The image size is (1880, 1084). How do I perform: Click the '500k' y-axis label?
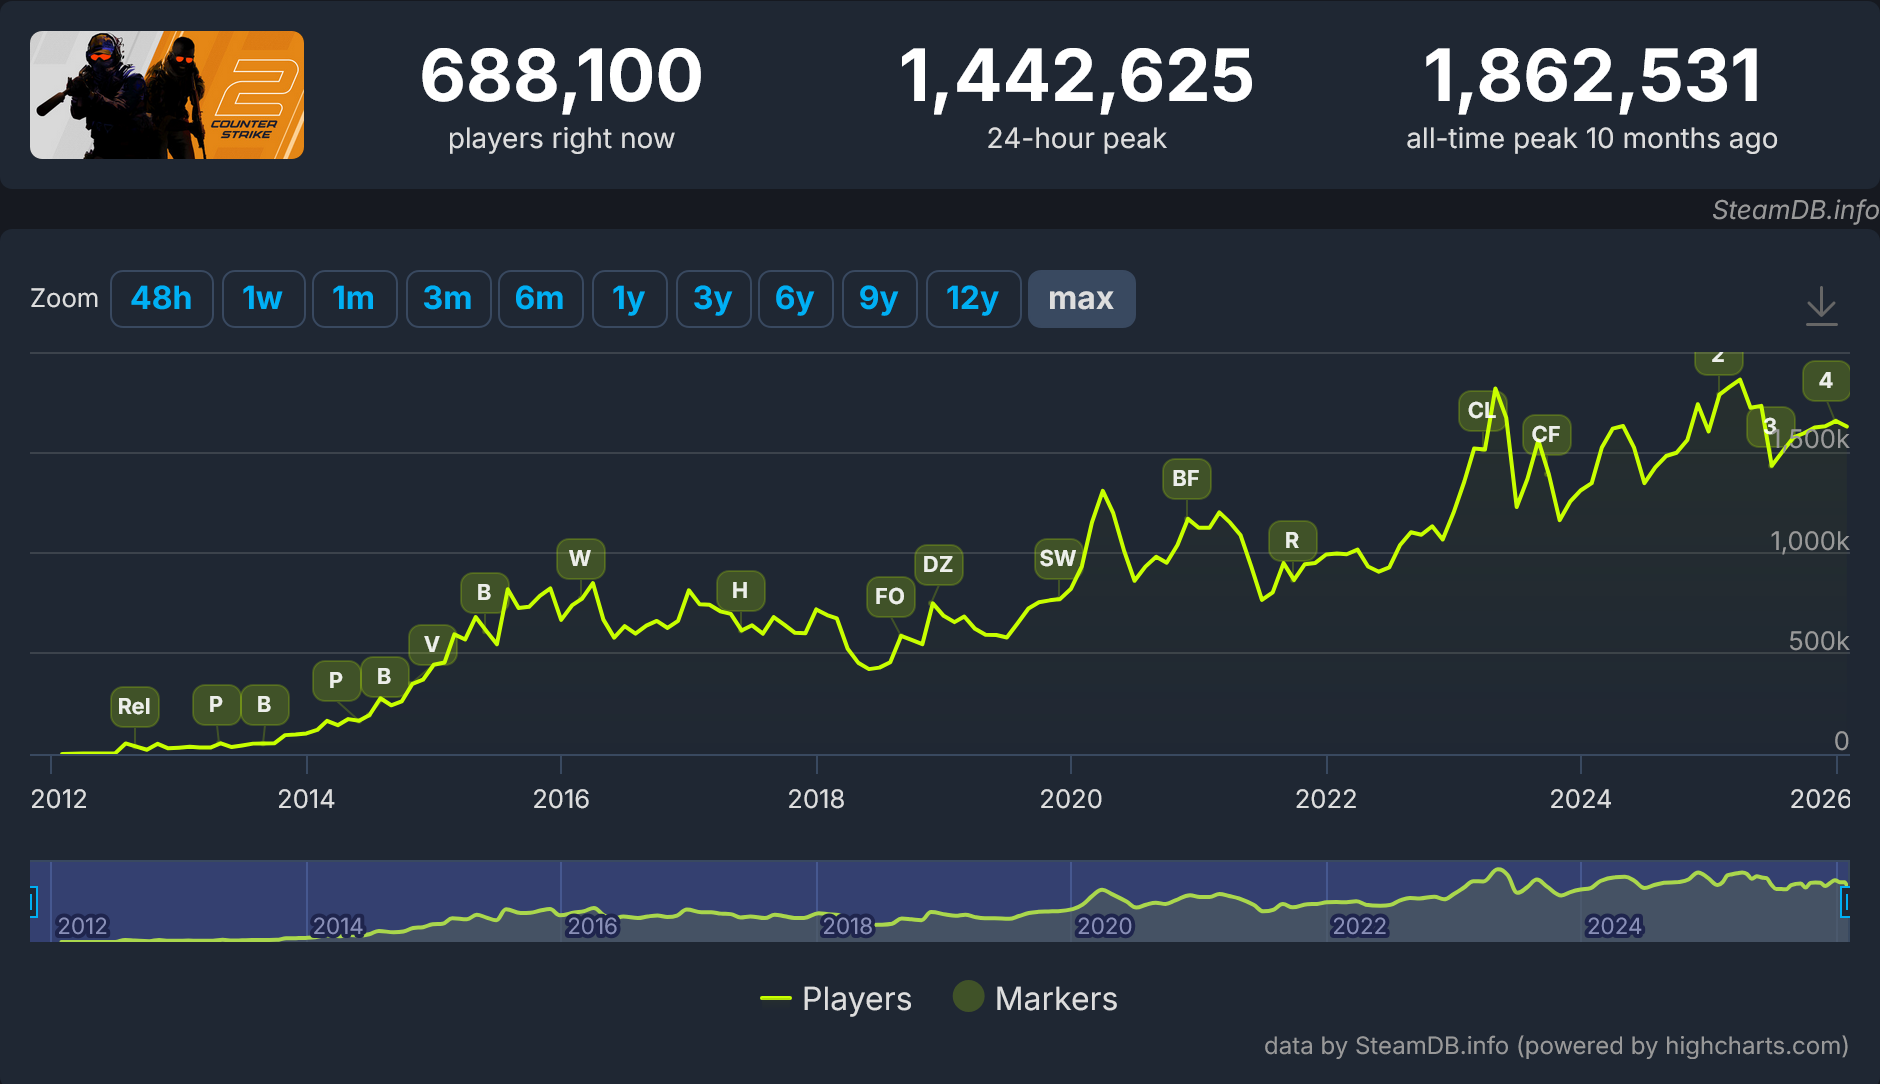pyautogui.click(x=1818, y=641)
